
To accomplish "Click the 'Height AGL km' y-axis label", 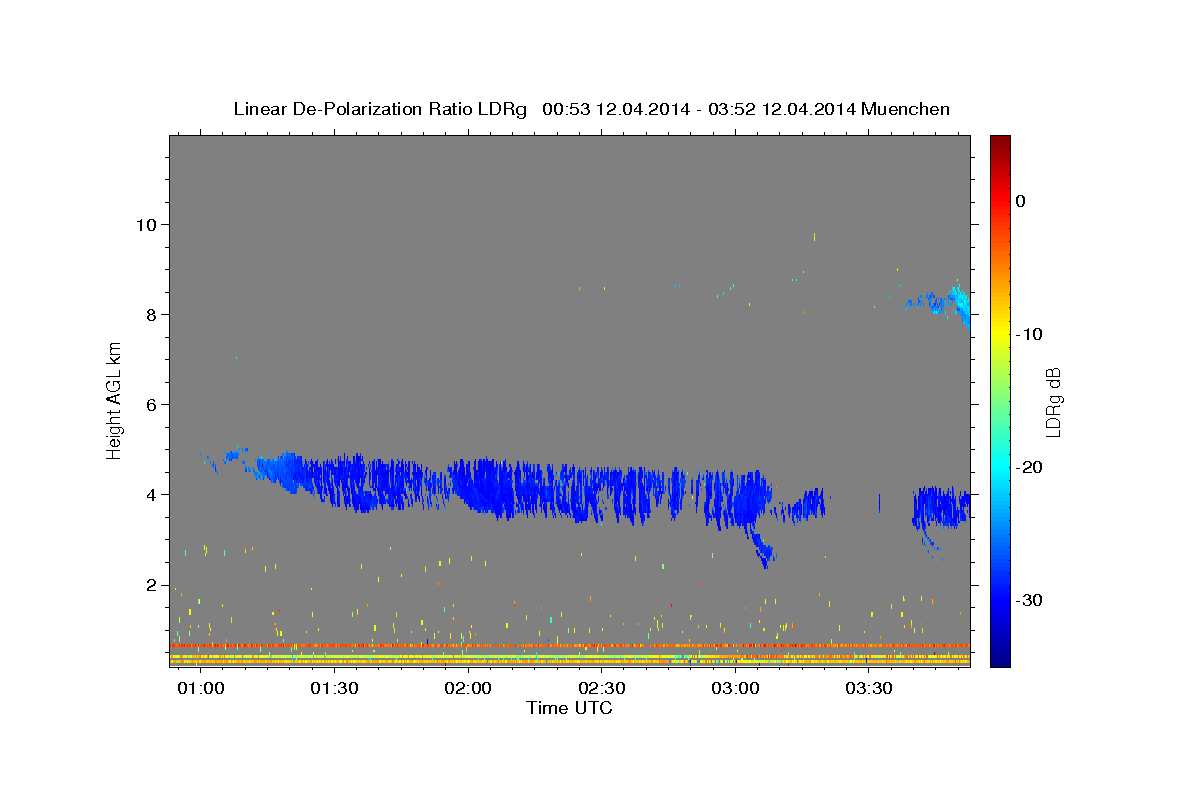I will coord(115,400).
